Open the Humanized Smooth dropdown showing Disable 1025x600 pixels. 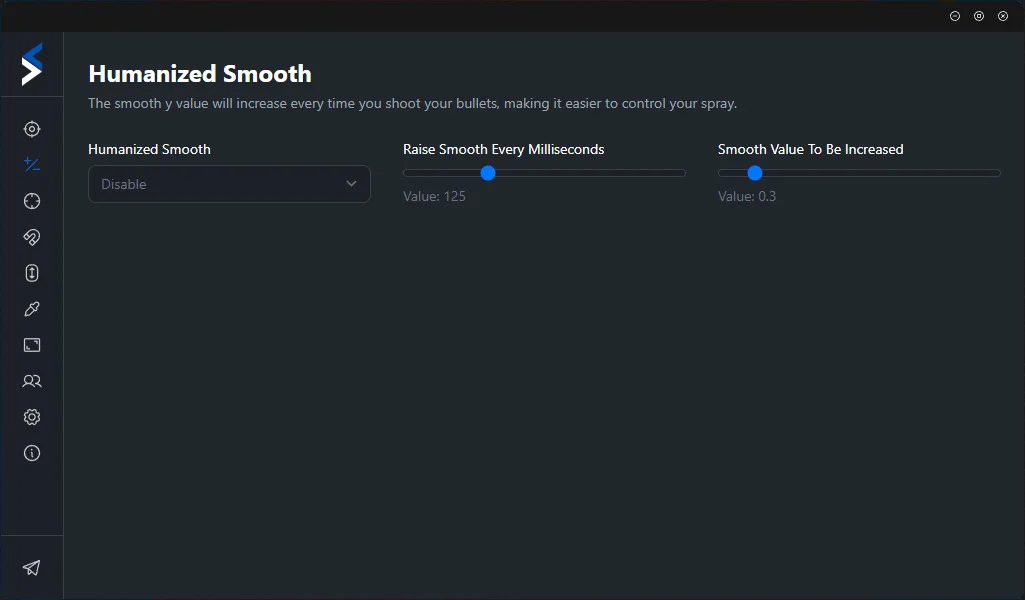point(229,184)
